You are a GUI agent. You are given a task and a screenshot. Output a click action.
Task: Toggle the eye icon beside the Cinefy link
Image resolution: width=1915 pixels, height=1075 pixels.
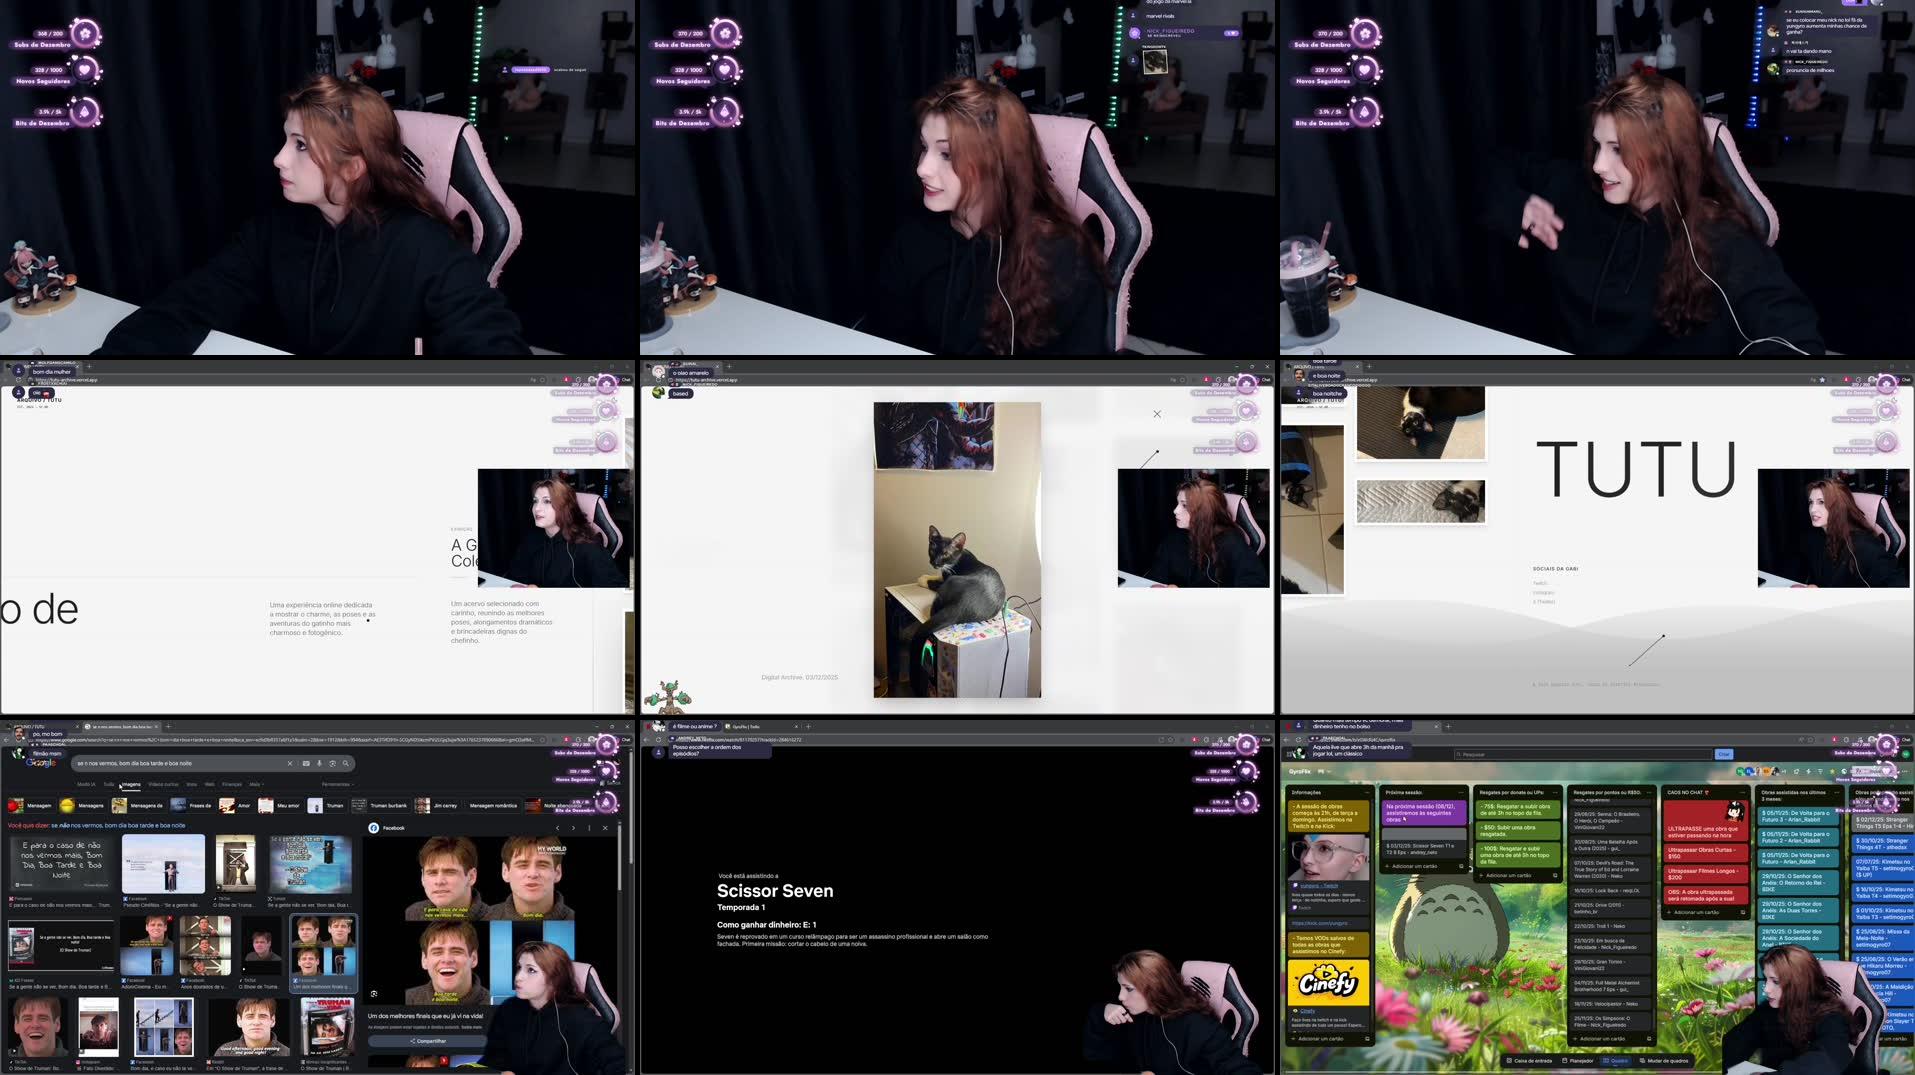1295,1011
